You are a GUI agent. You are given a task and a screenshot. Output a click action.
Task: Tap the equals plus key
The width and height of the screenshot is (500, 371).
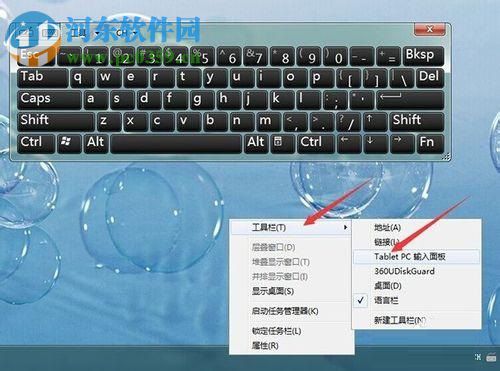[389, 56]
